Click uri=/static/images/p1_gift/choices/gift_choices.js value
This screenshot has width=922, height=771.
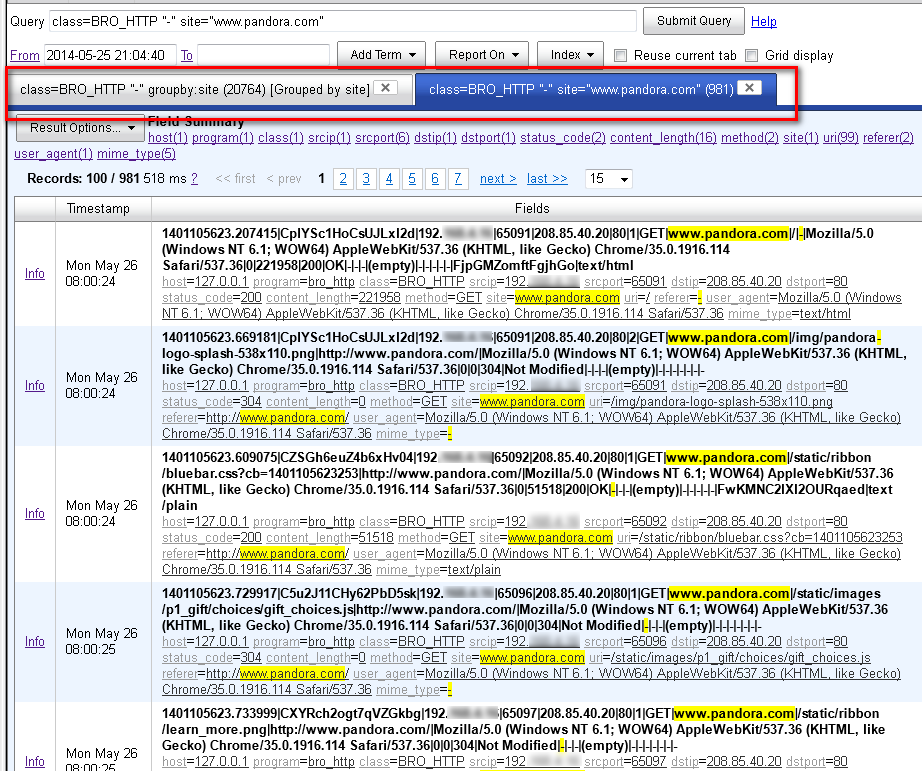(x=740, y=657)
